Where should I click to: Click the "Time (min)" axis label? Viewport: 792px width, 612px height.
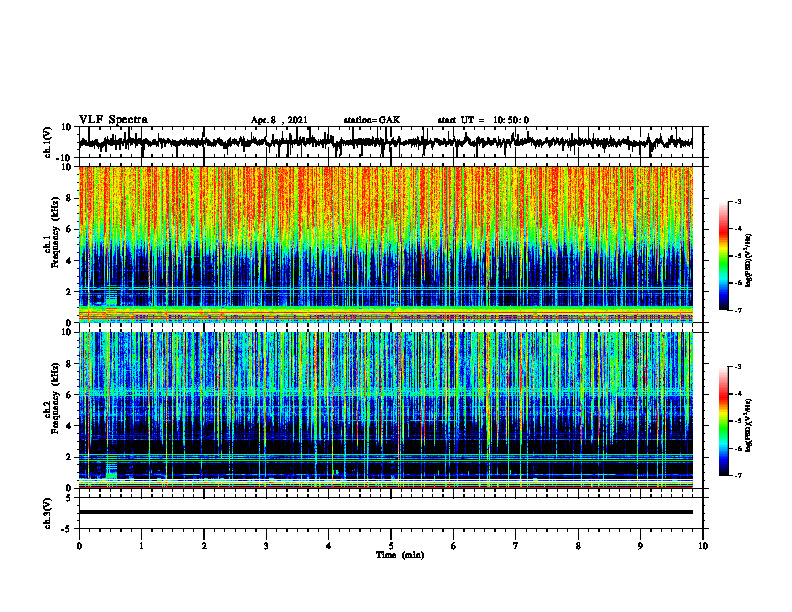[x=400, y=555]
